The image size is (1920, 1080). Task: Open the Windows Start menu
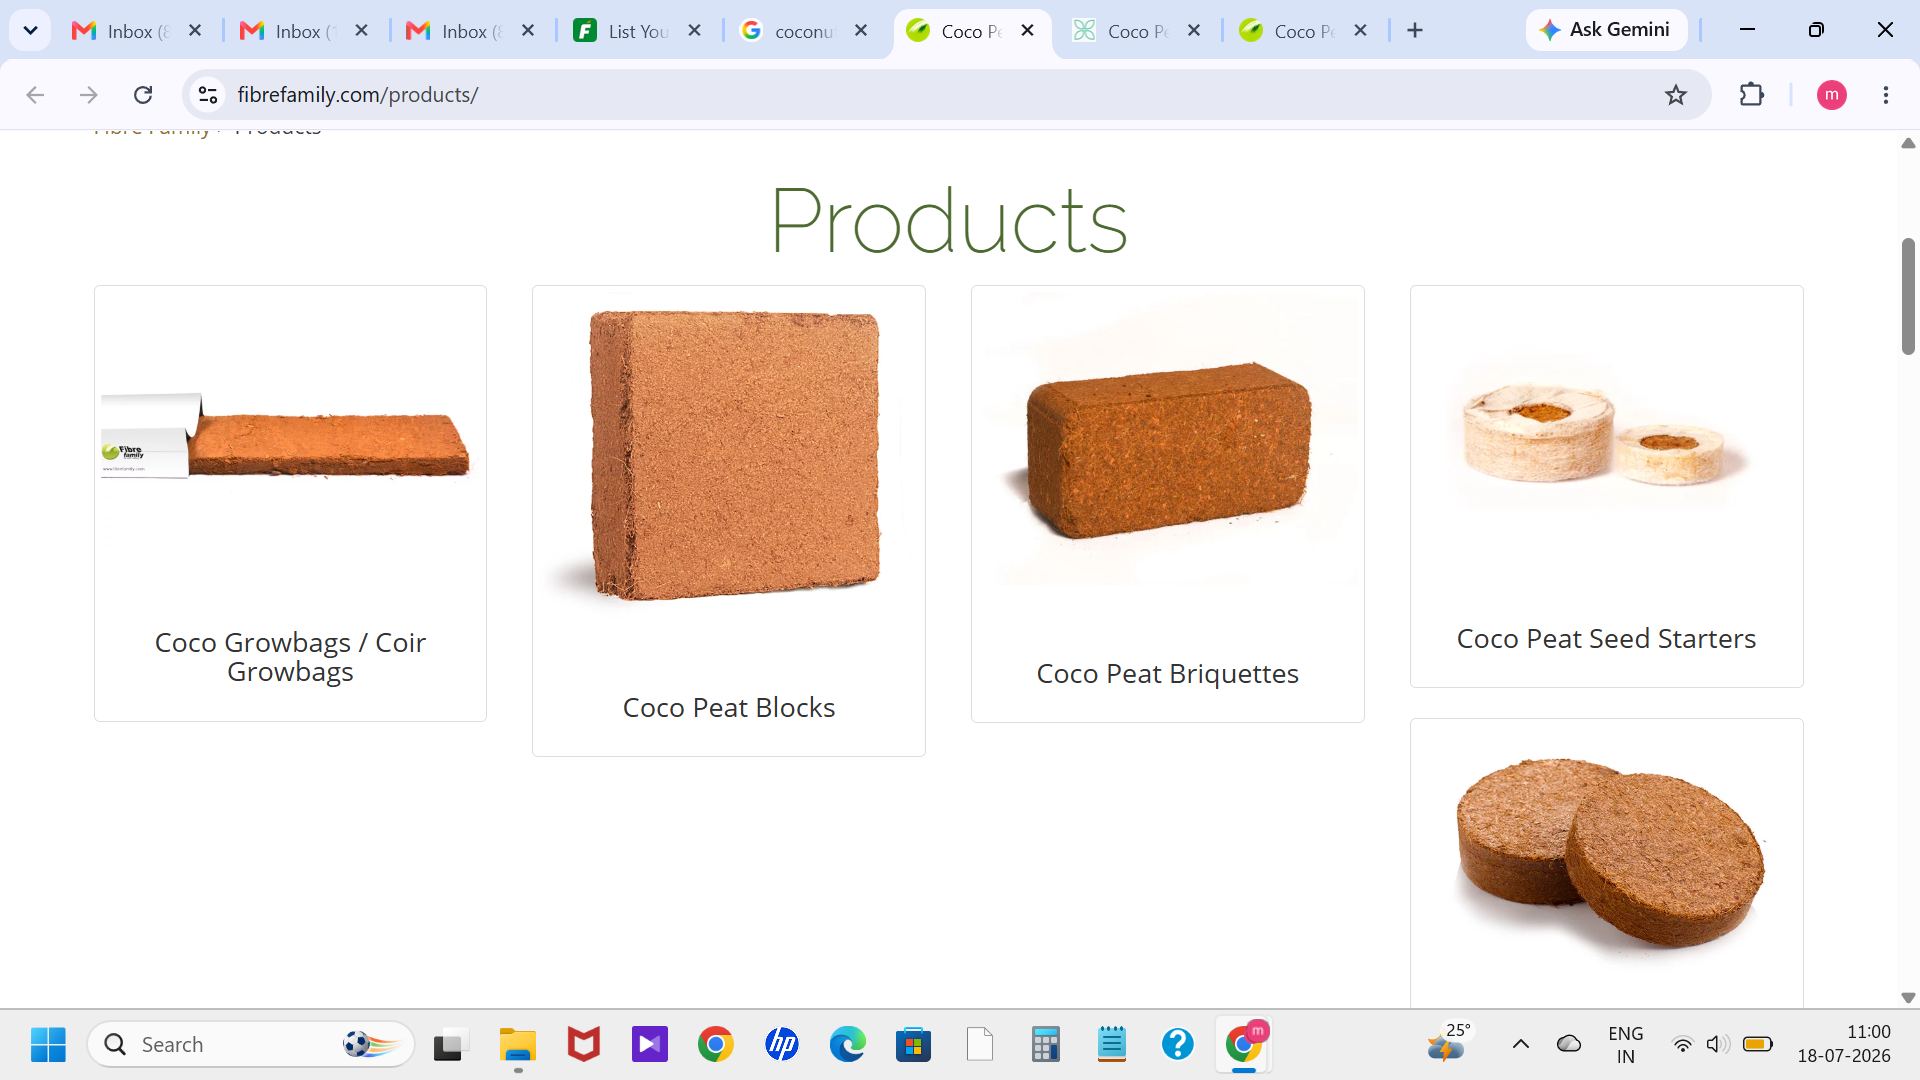(48, 1045)
